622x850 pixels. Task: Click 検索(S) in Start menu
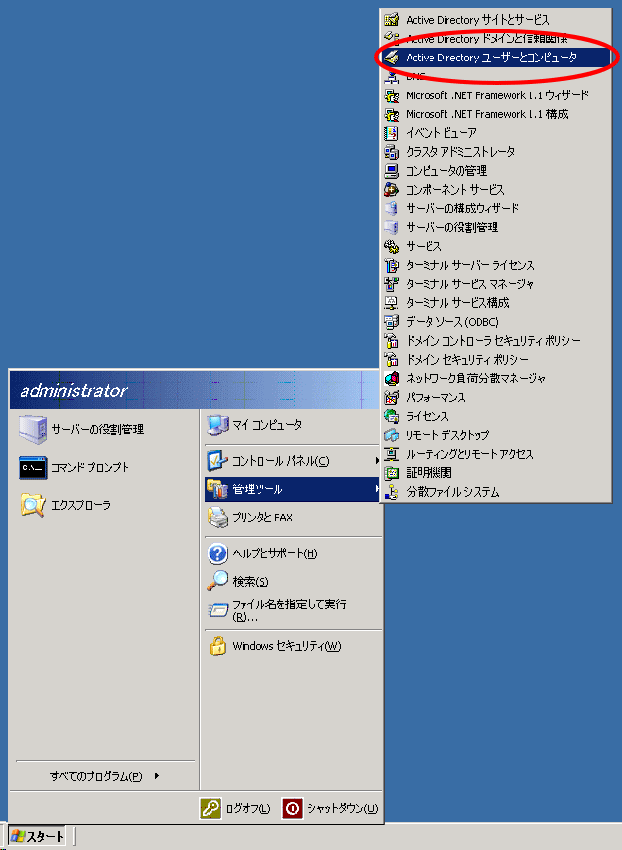click(x=293, y=582)
